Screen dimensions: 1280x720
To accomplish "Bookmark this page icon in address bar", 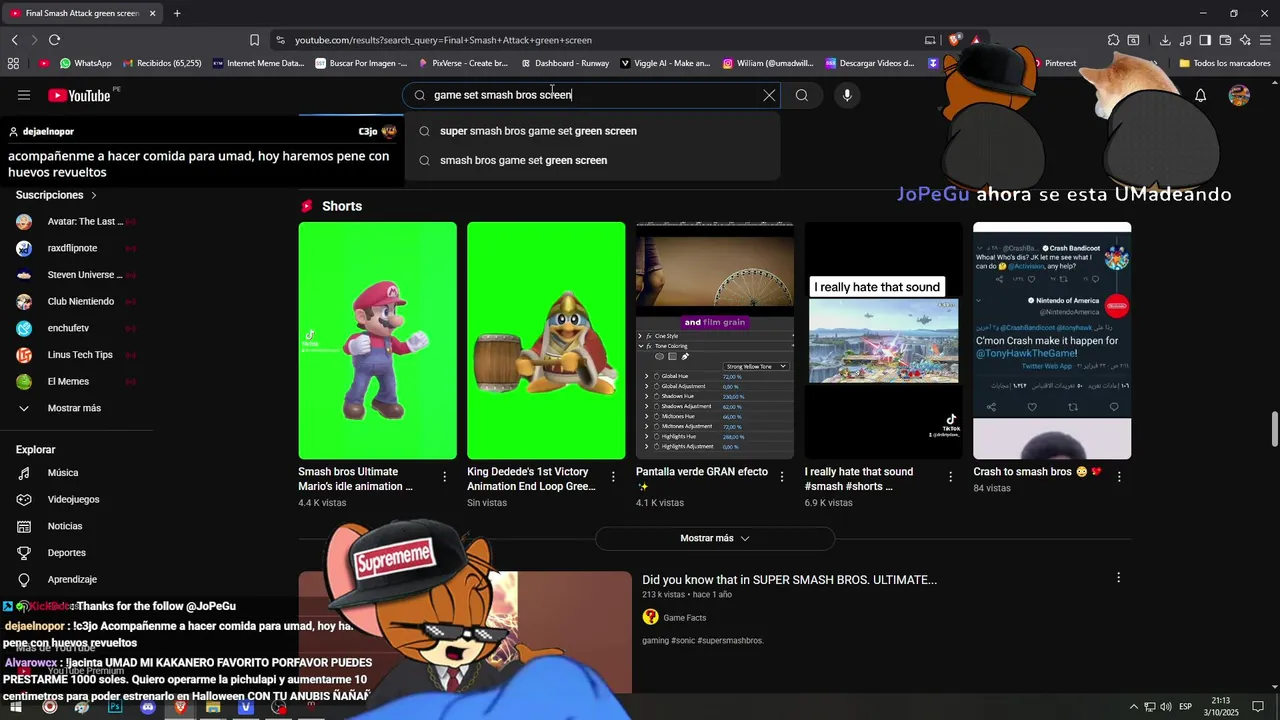I will click(x=254, y=40).
